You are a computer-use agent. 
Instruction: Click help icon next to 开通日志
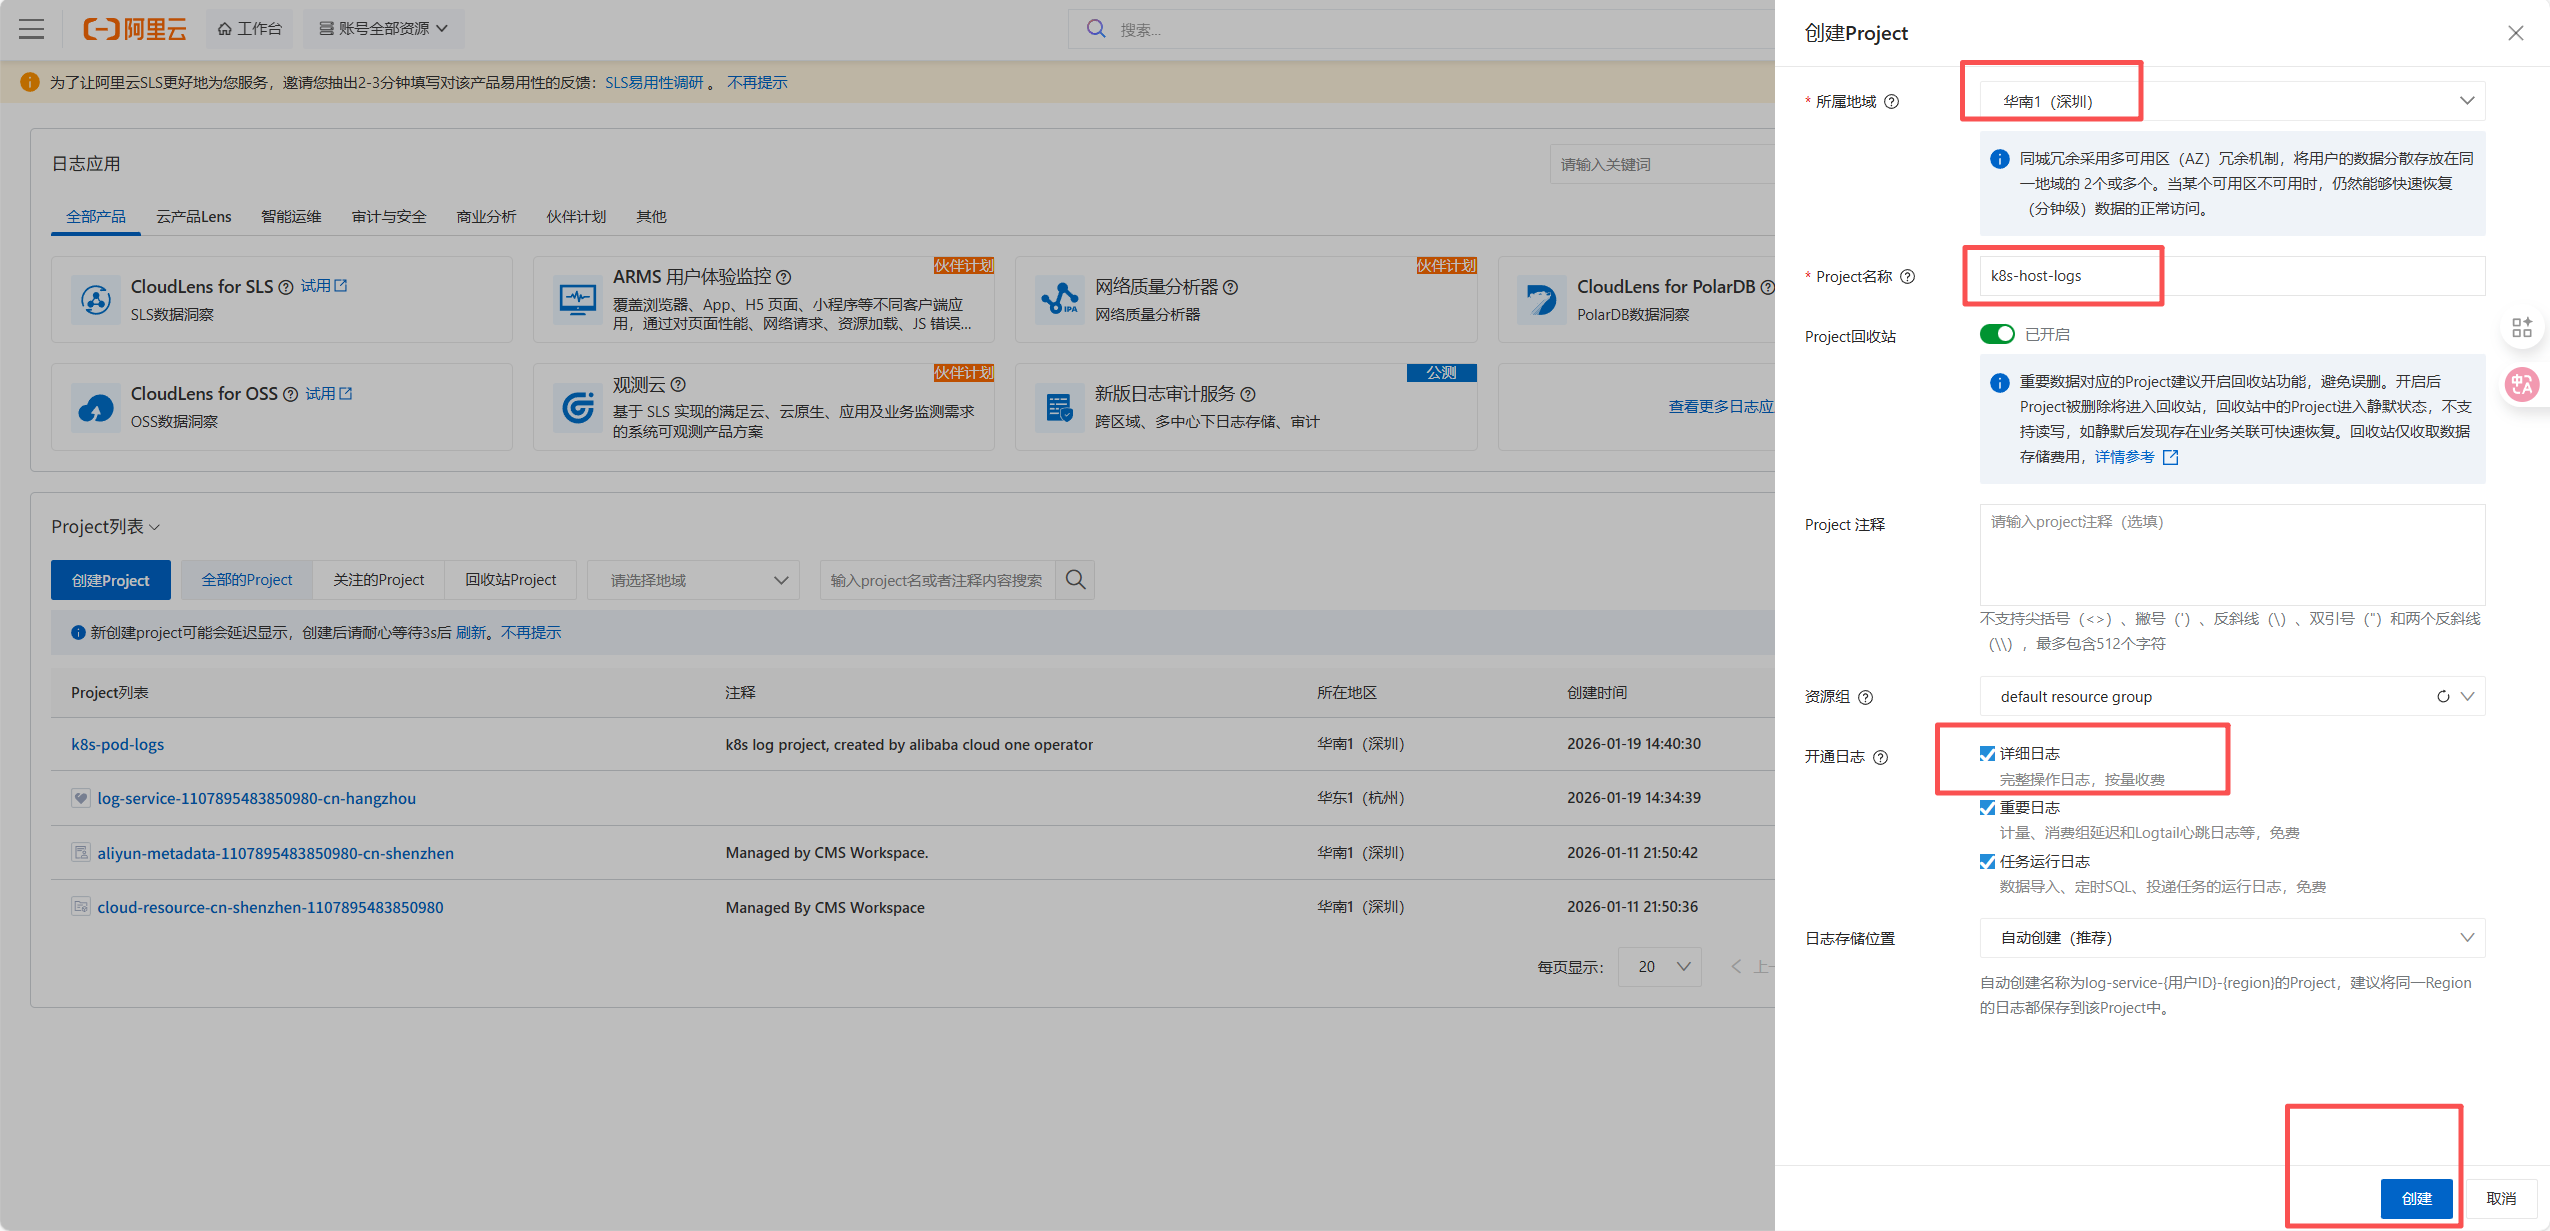pos(1880,757)
